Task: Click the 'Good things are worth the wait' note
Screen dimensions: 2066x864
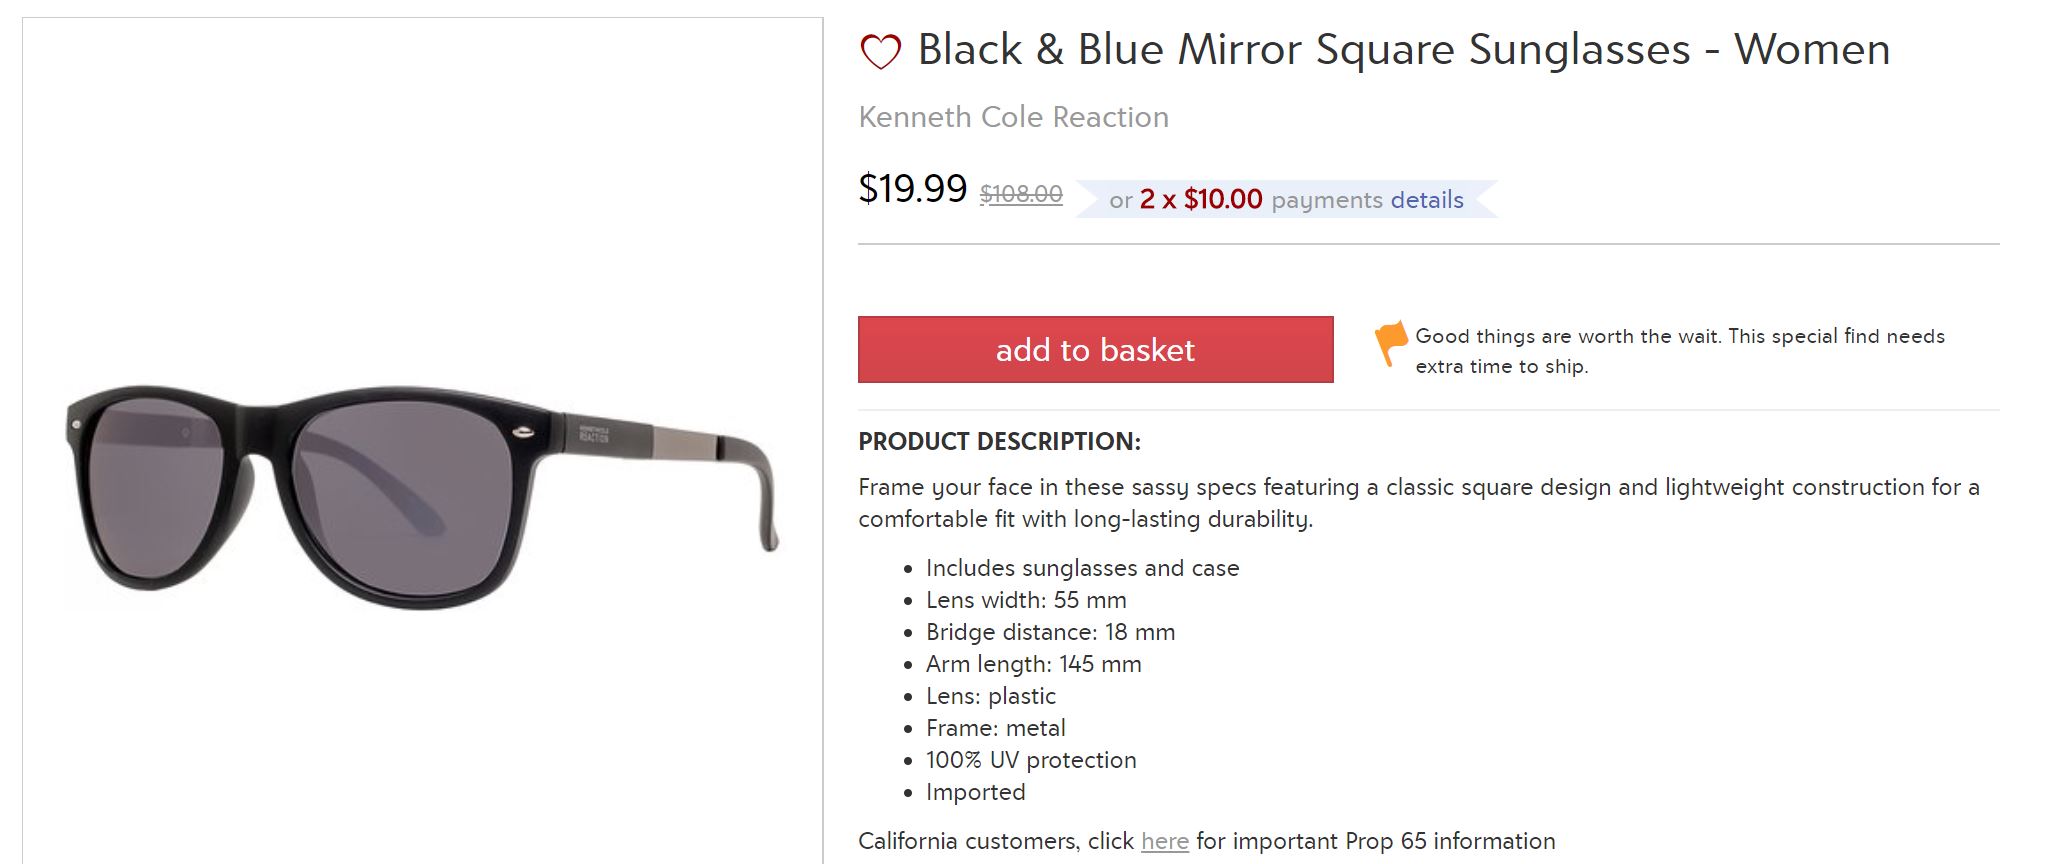Action: [x=1679, y=351]
